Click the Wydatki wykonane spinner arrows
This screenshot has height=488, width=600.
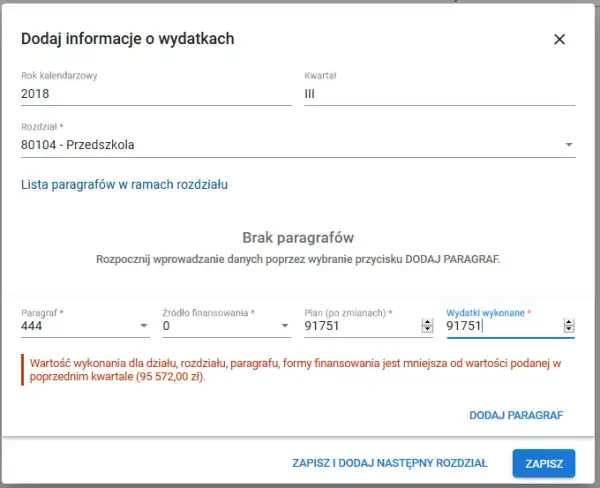[x=569, y=326]
